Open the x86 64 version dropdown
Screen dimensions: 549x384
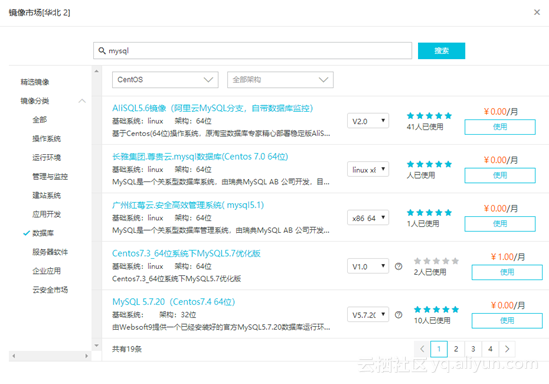368,218
